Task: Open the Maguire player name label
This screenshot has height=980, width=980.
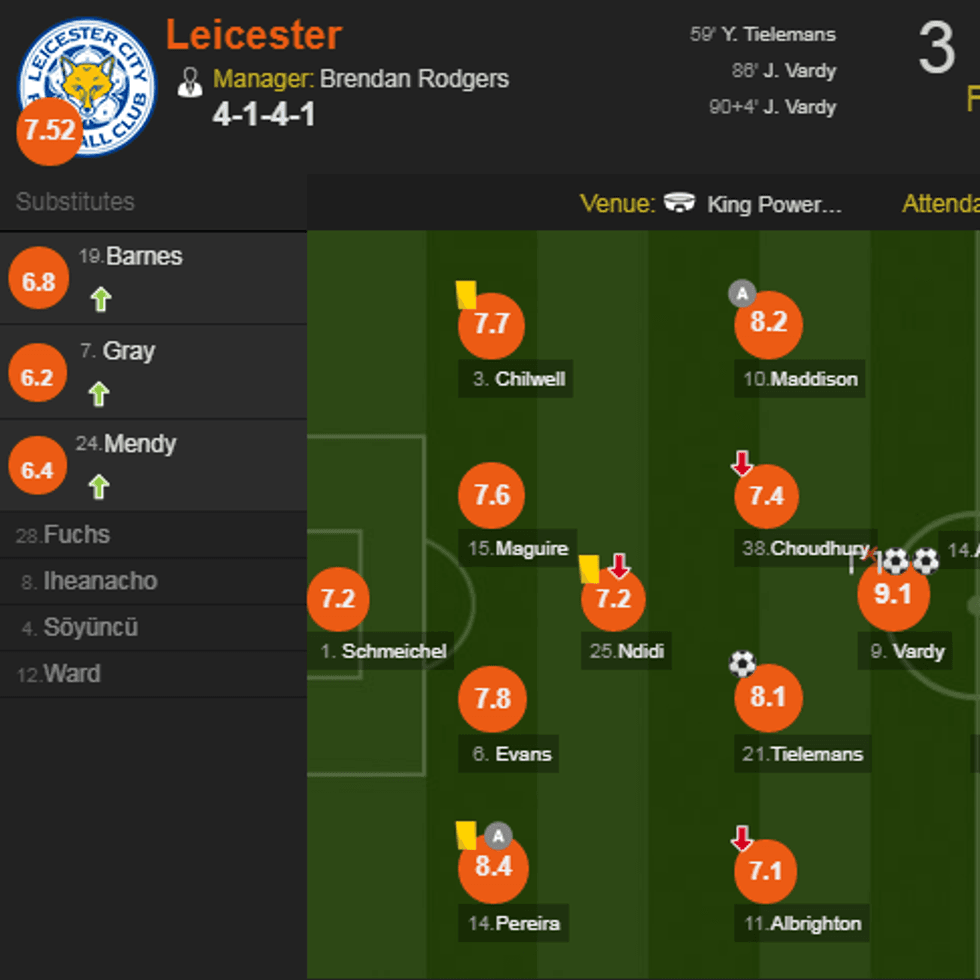Action: pos(518,548)
